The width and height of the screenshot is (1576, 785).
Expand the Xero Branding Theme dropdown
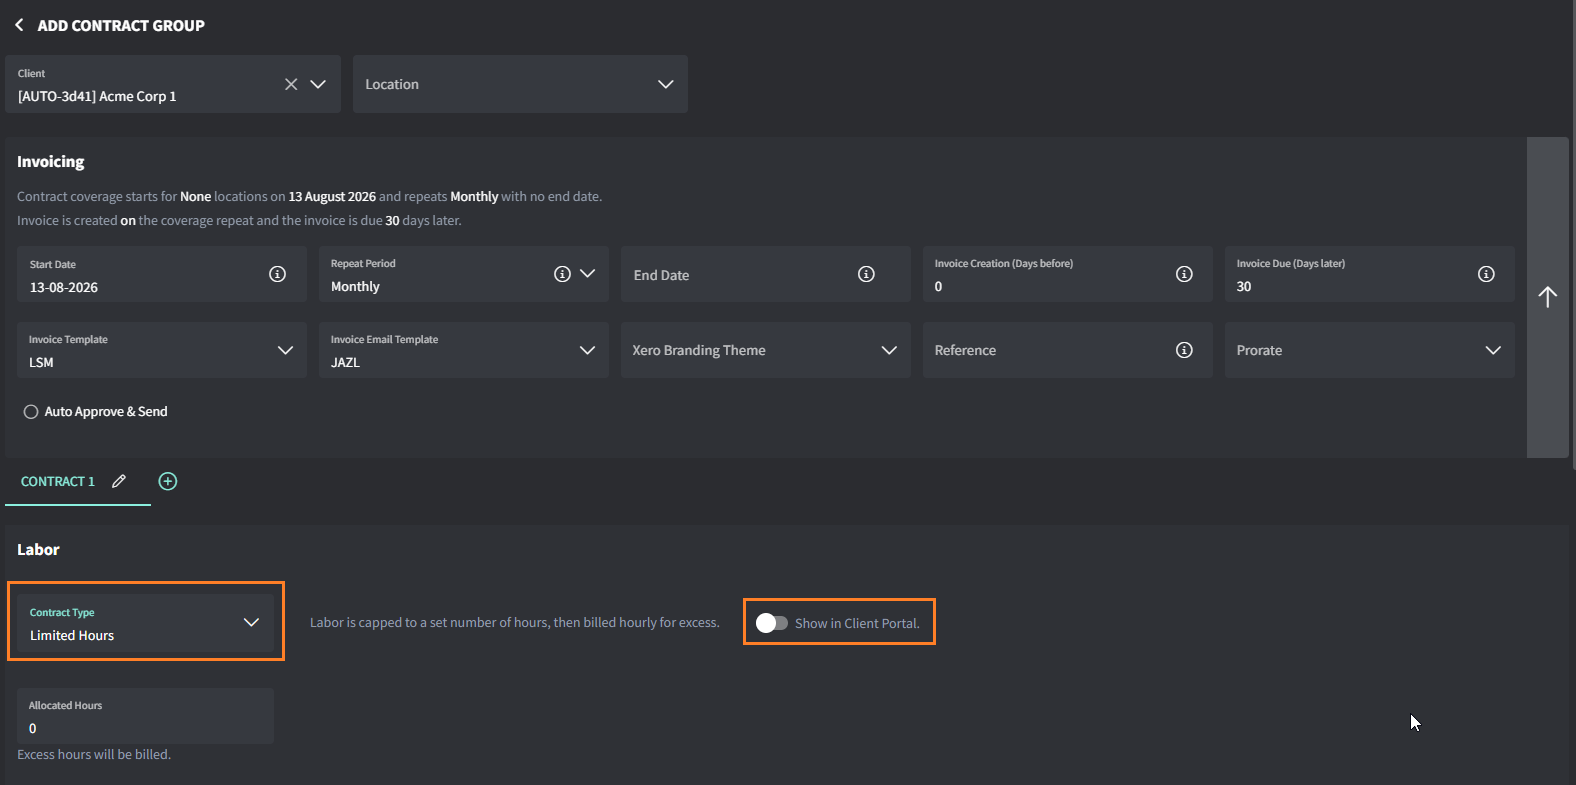pos(766,350)
